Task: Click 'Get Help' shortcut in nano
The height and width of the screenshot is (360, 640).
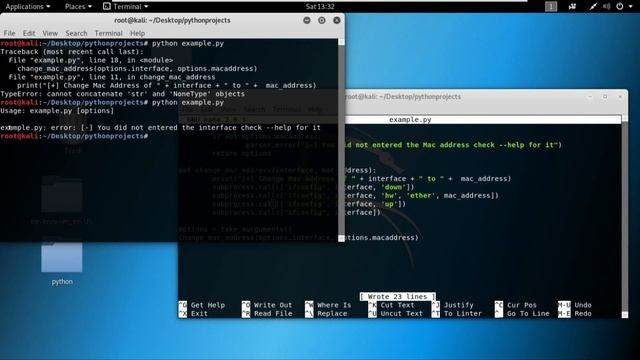Action: point(202,305)
